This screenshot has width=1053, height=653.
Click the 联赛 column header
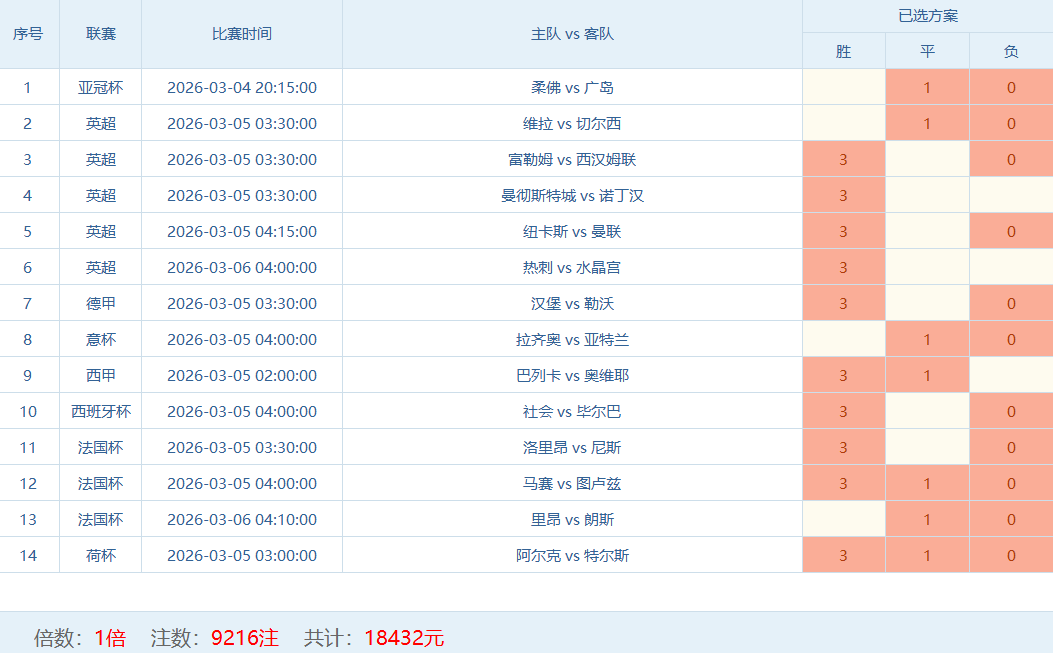tap(100, 34)
